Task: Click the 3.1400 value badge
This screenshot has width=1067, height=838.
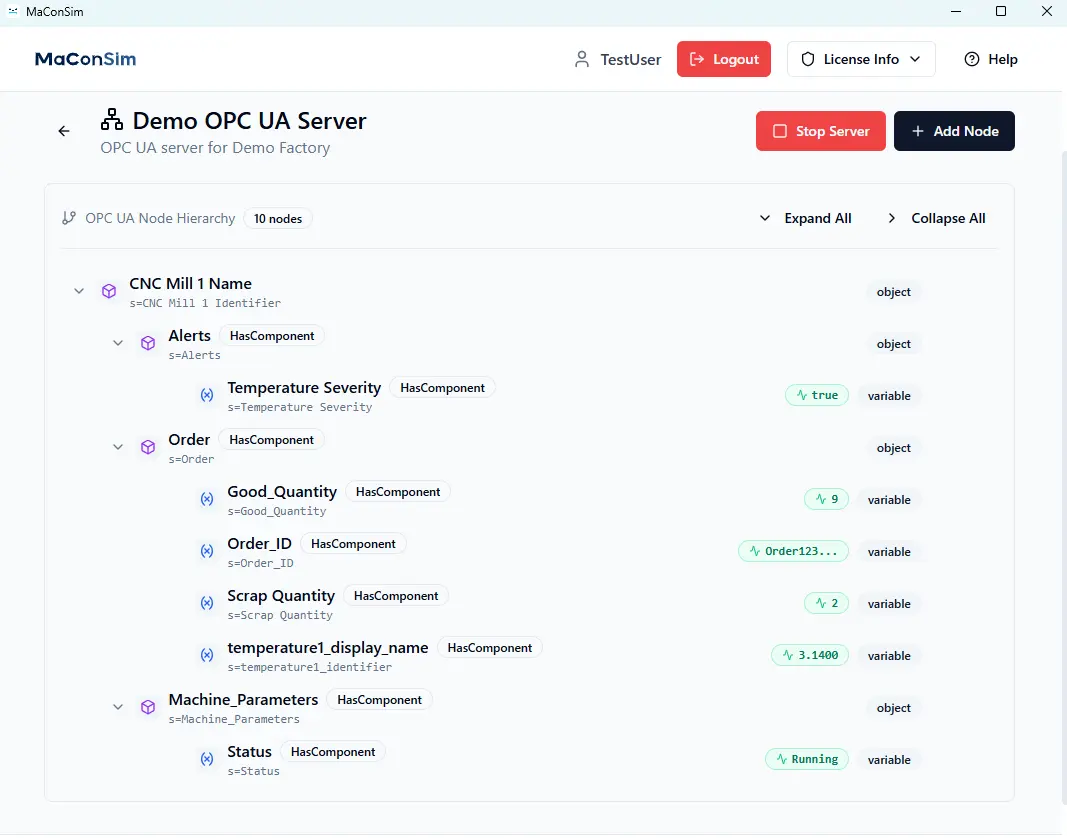Action: (x=810, y=655)
